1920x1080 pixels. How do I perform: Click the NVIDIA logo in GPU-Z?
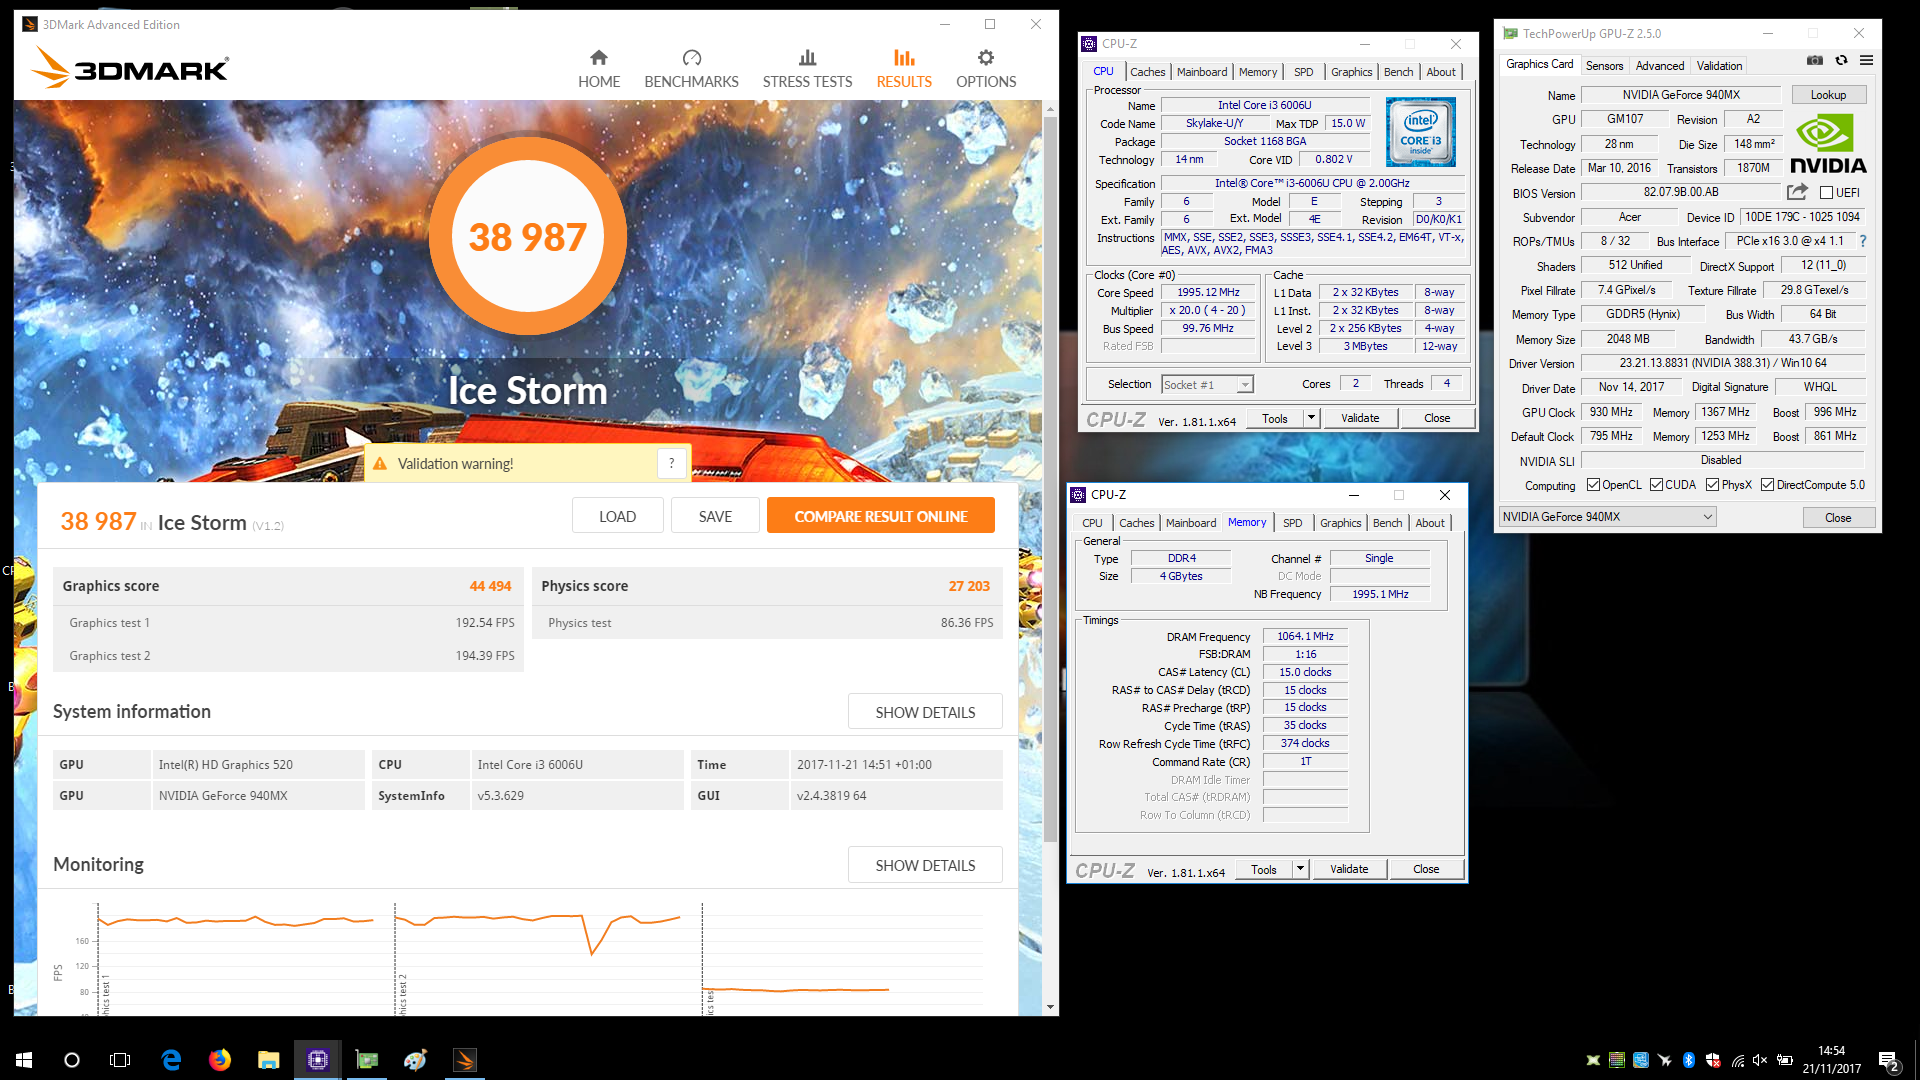[x=1828, y=145]
